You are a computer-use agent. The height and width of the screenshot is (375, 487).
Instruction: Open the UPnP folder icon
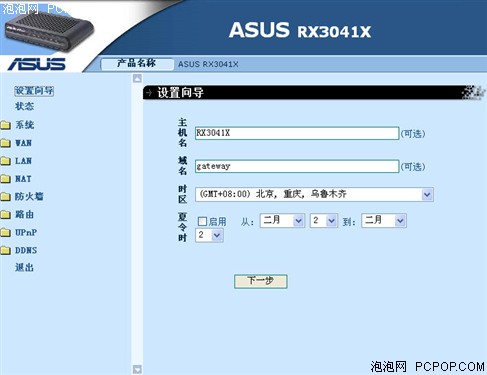point(5,232)
